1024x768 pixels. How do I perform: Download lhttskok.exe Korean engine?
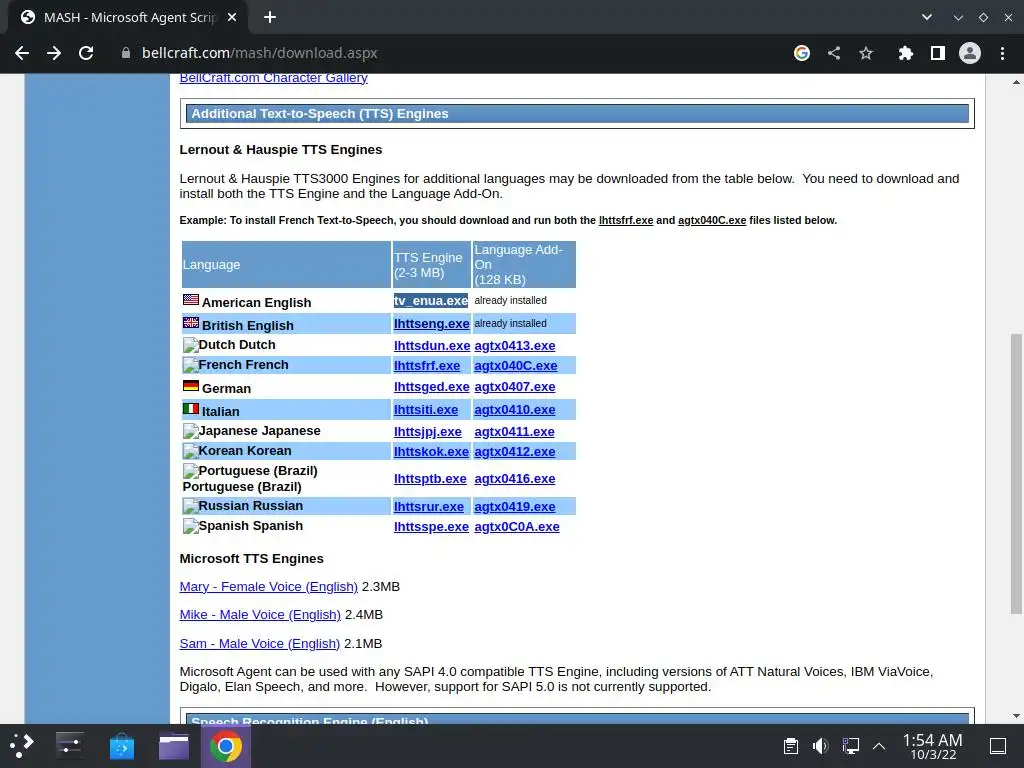(431, 451)
